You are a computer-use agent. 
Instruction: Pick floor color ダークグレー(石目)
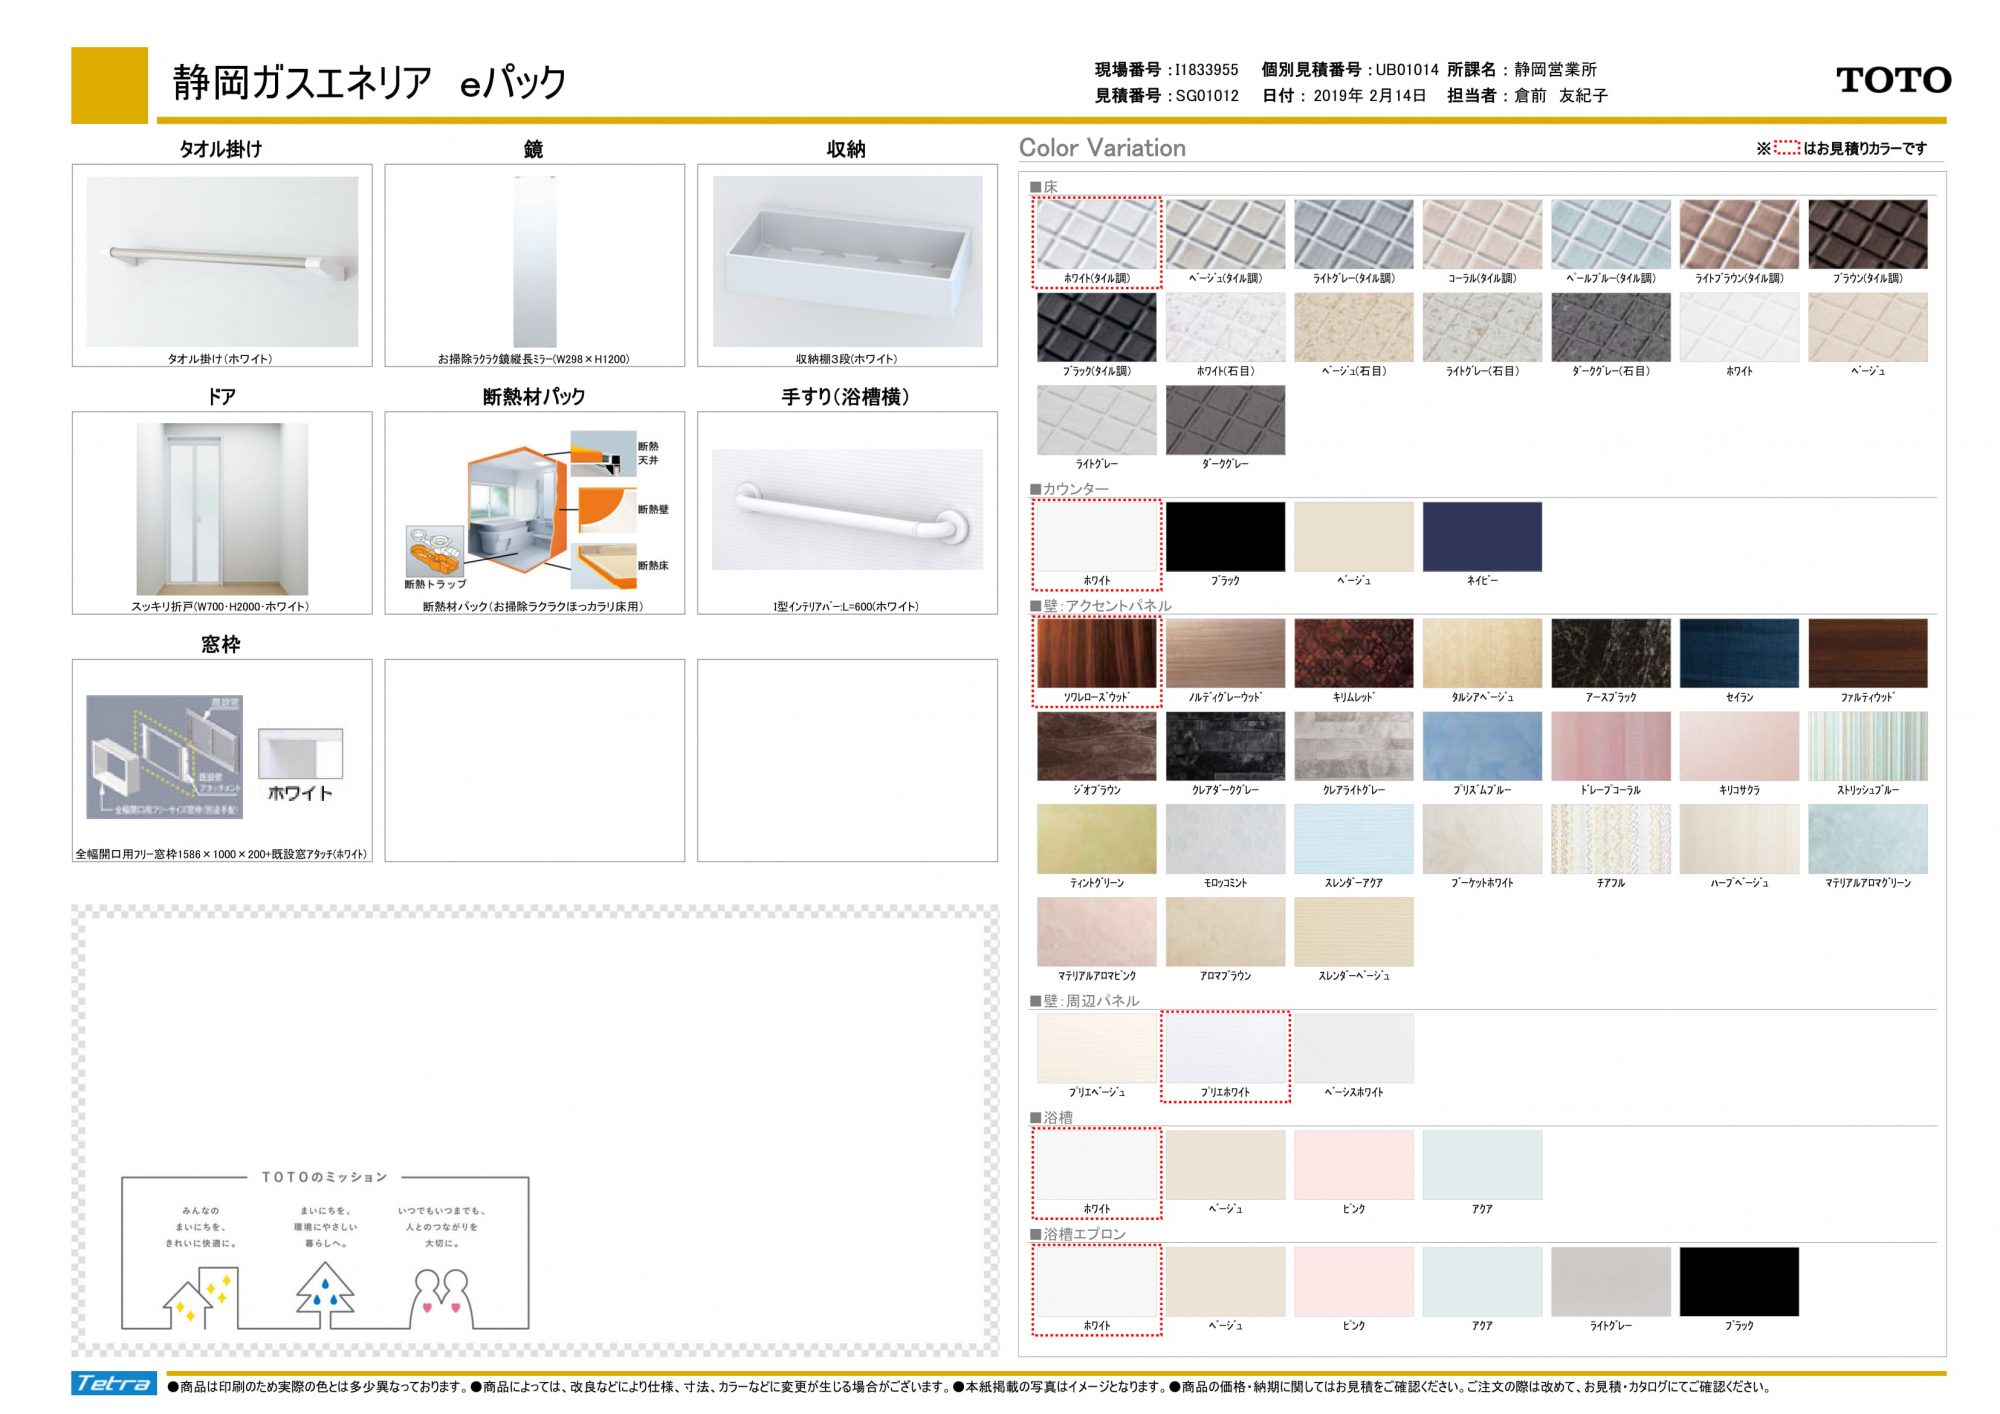tap(1611, 327)
